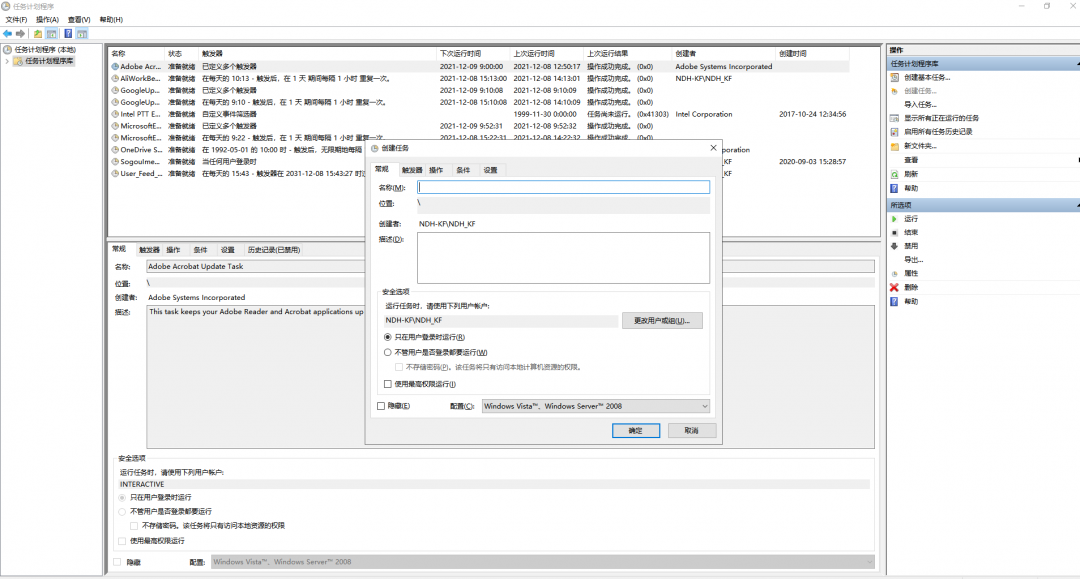Switch to the 触发器 tab
1080x579 pixels.
(414, 169)
